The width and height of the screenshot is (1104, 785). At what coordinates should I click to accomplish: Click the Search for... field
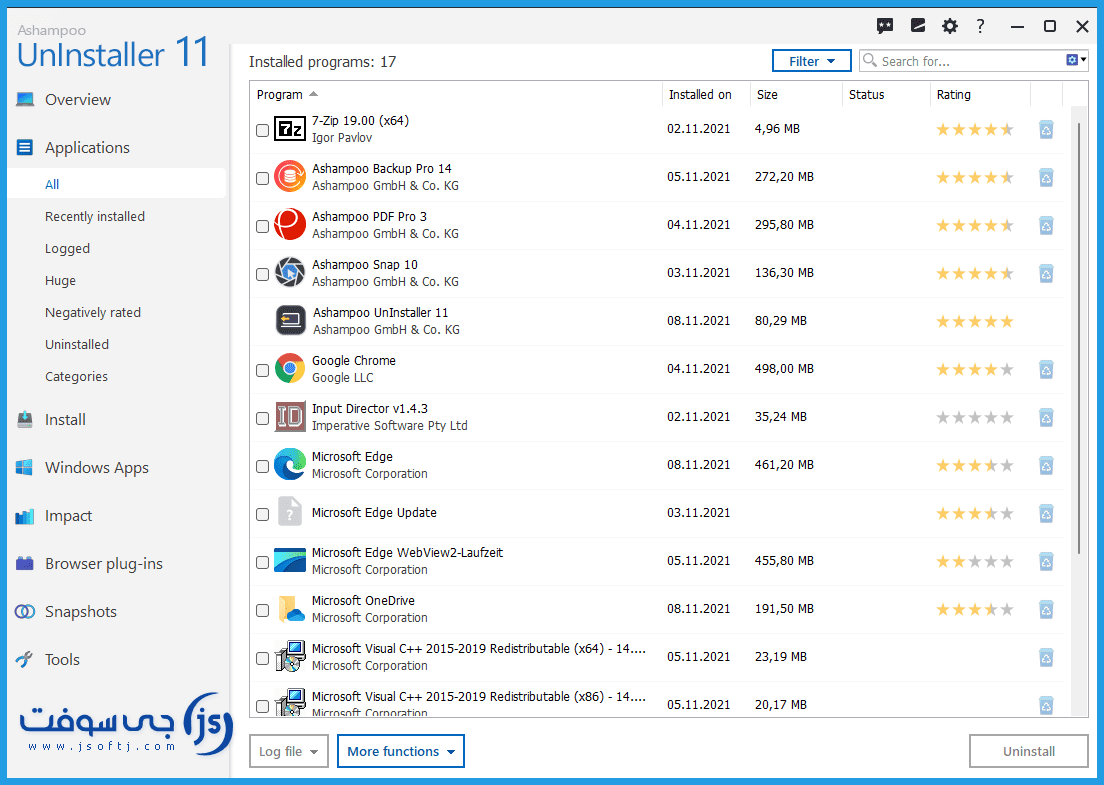tap(972, 61)
